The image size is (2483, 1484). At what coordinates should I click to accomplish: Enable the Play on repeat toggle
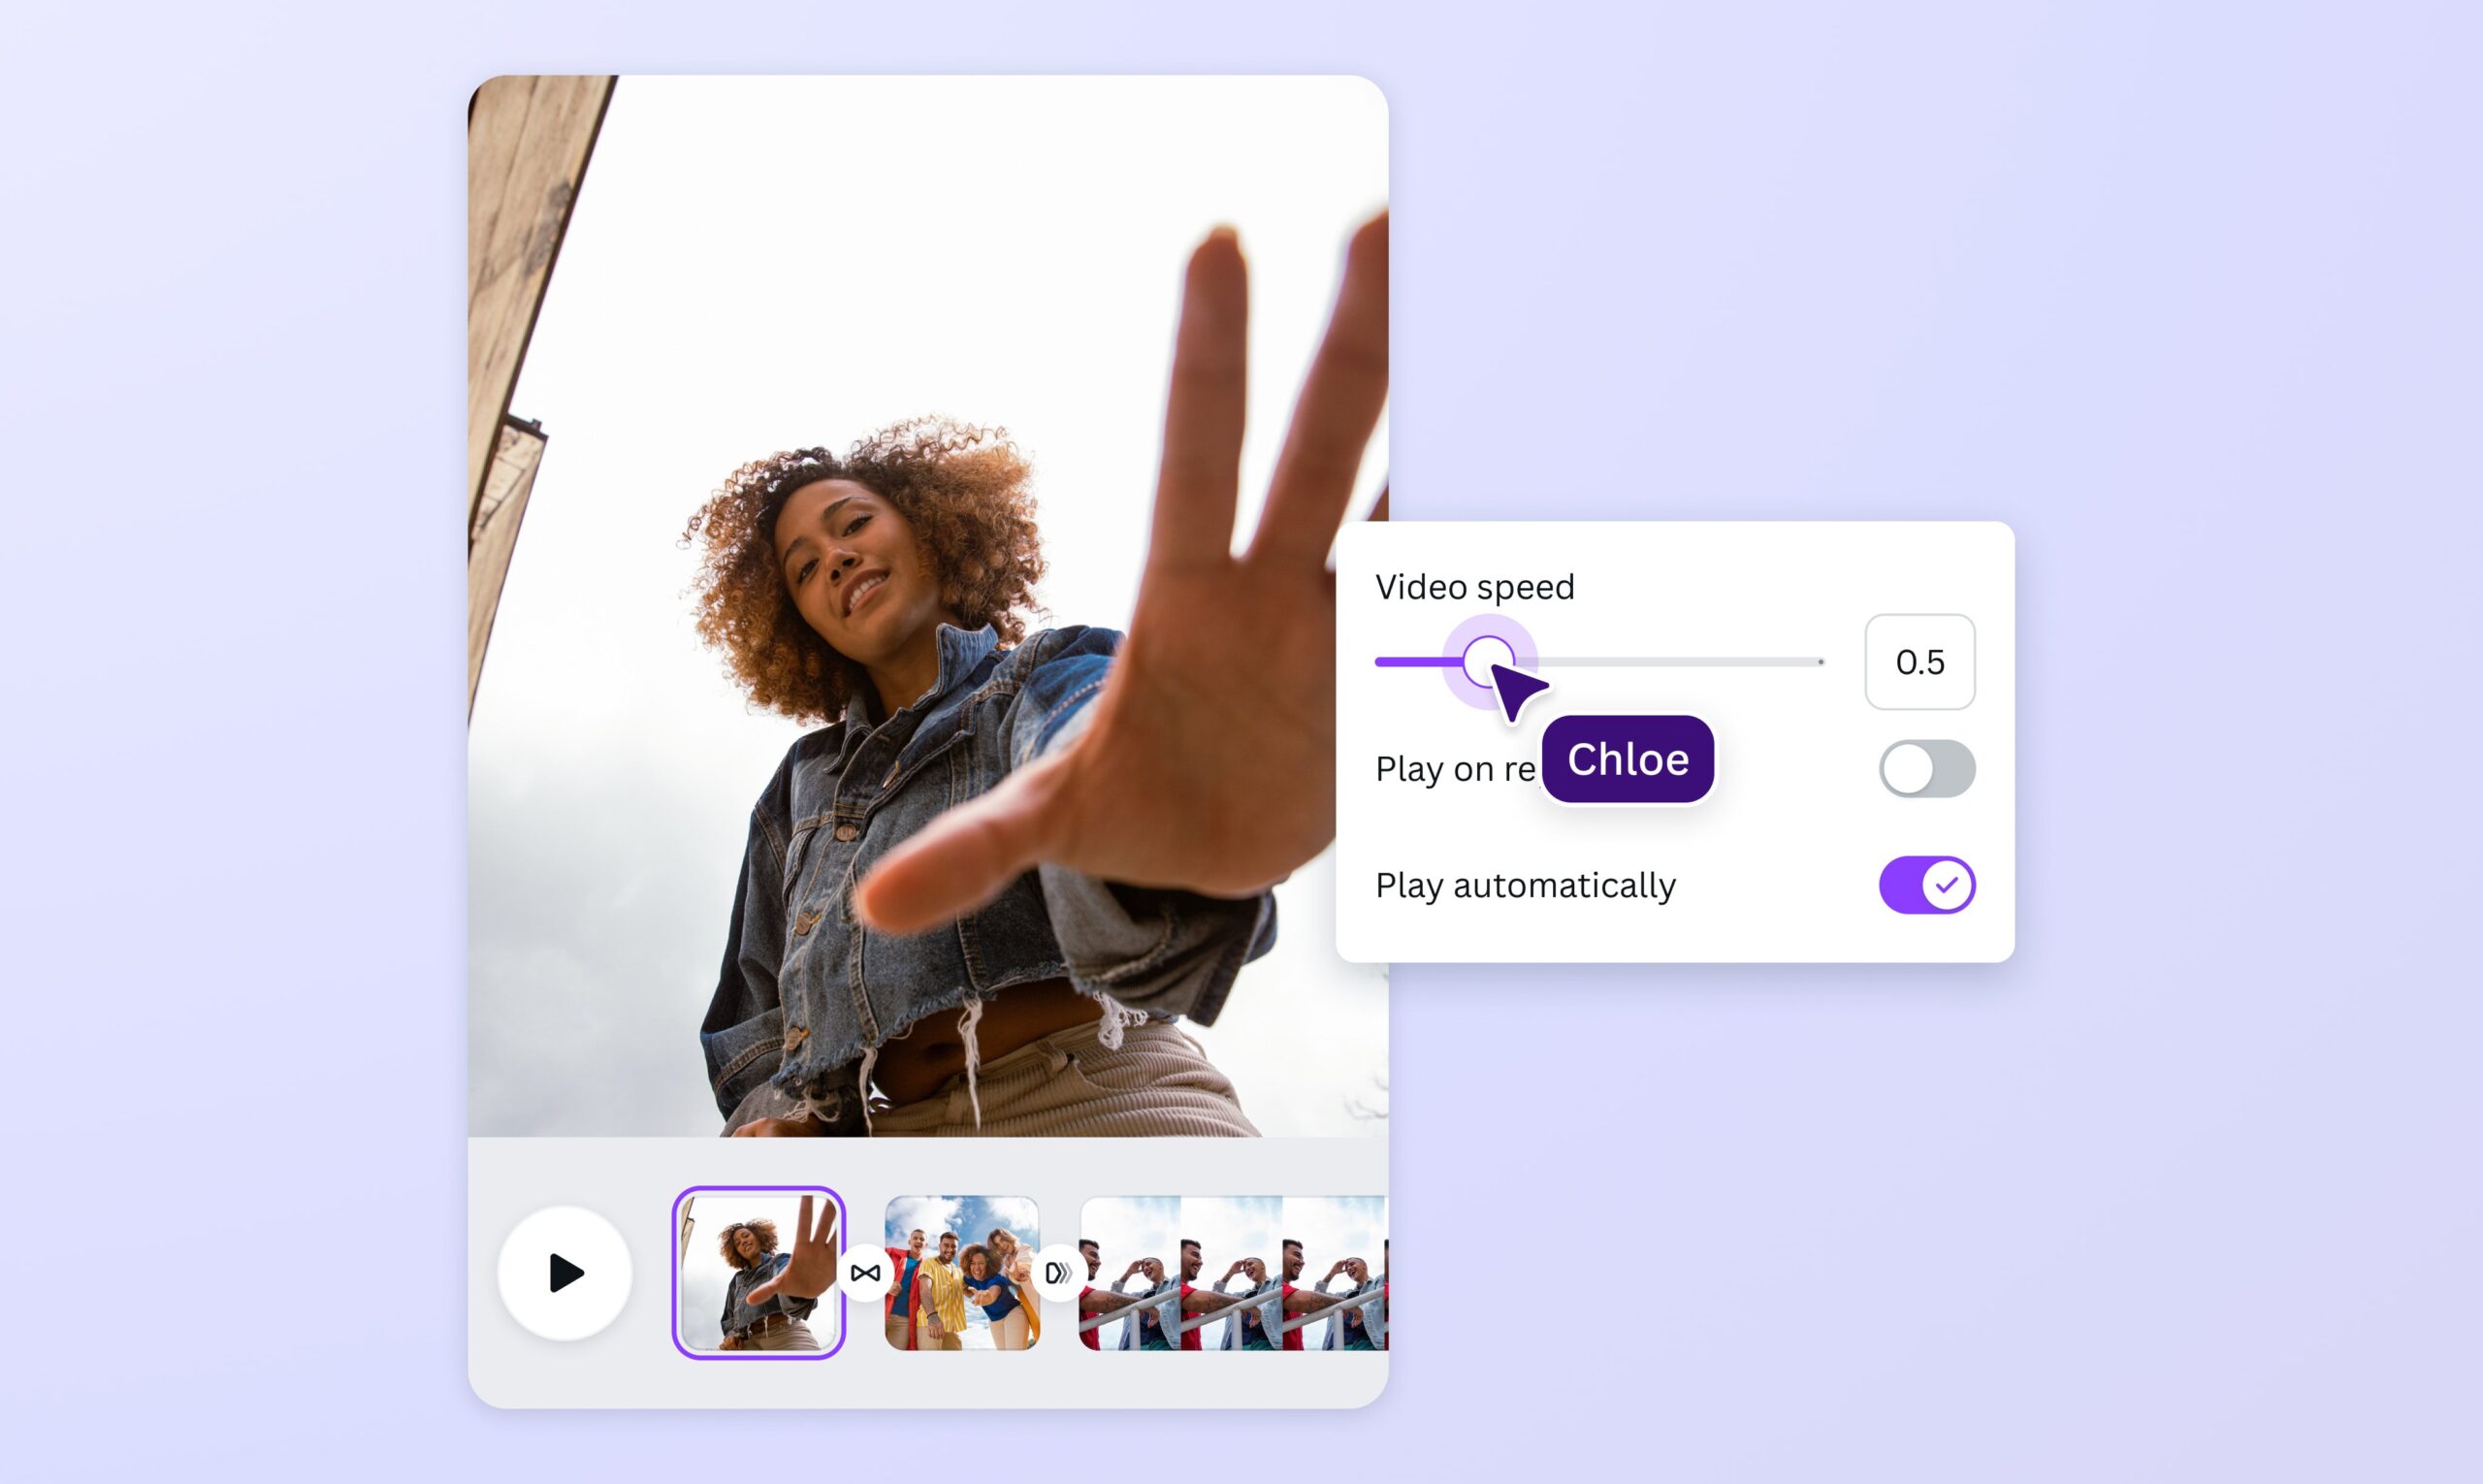click(x=1924, y=767)
